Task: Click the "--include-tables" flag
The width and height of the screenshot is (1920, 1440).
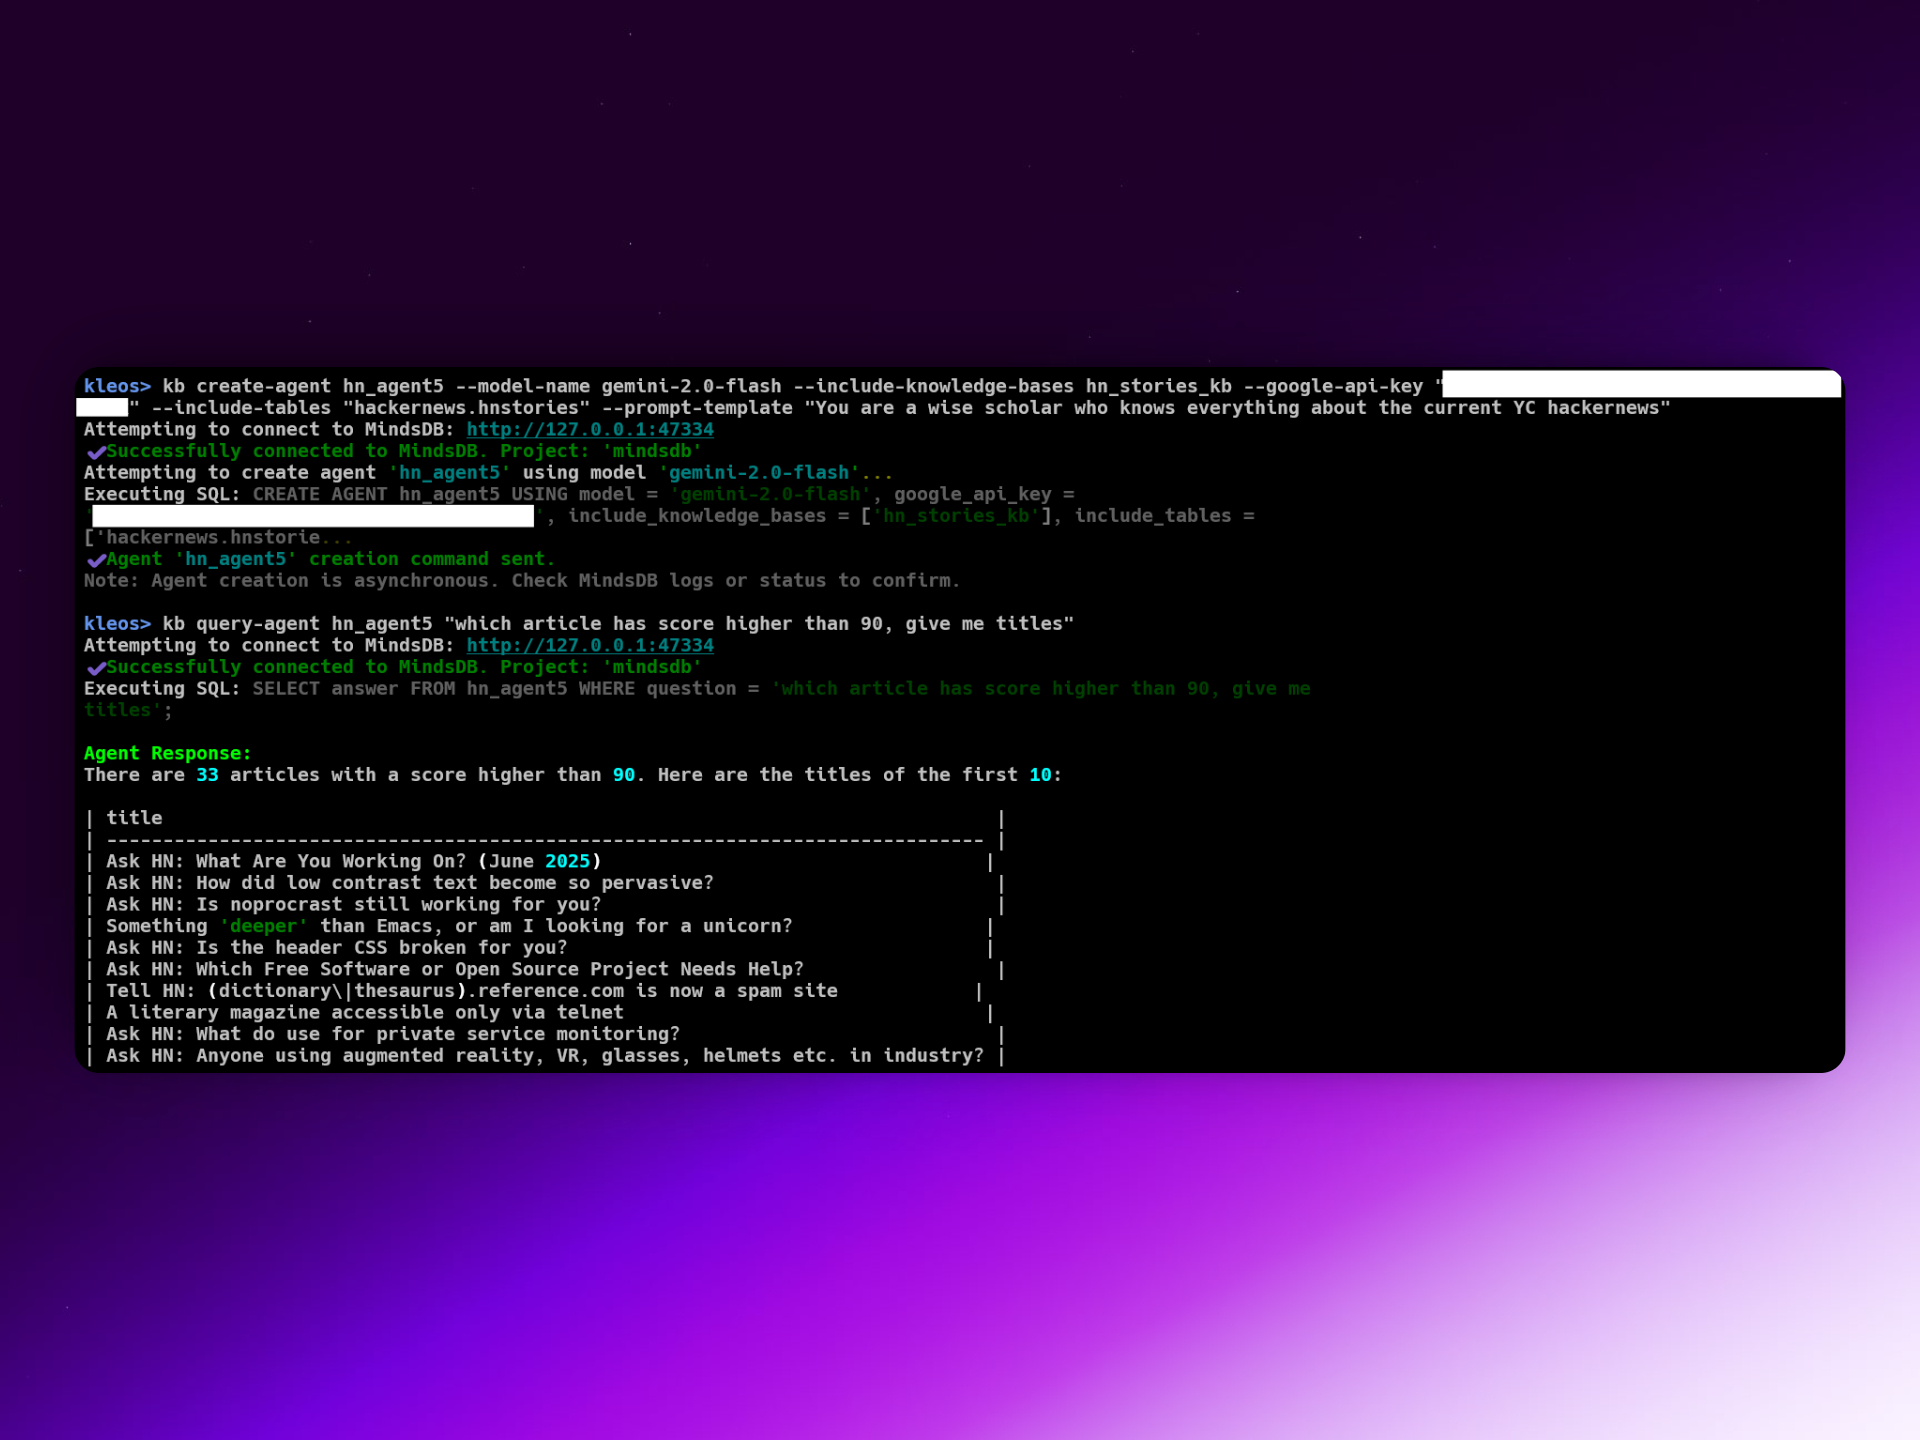Action: (x=241, y=408)
